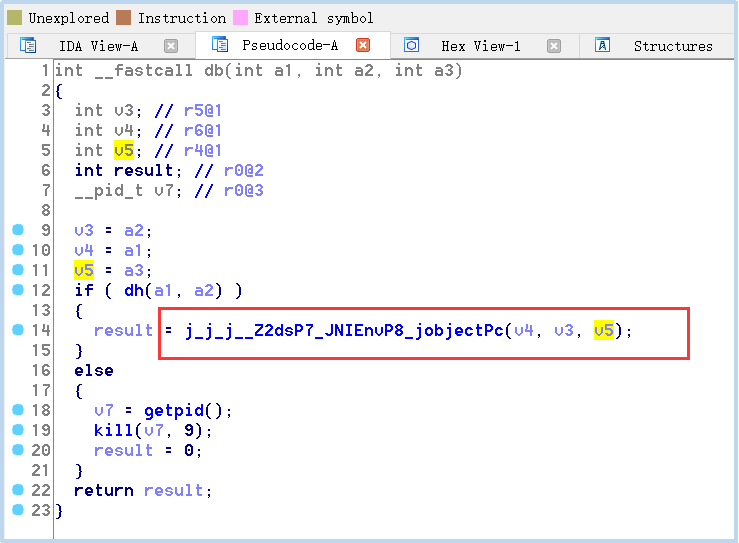Select highlighted v5 on assignment line 11
Viewport: 739px width, 543px height.
click(x=84, y=271)
